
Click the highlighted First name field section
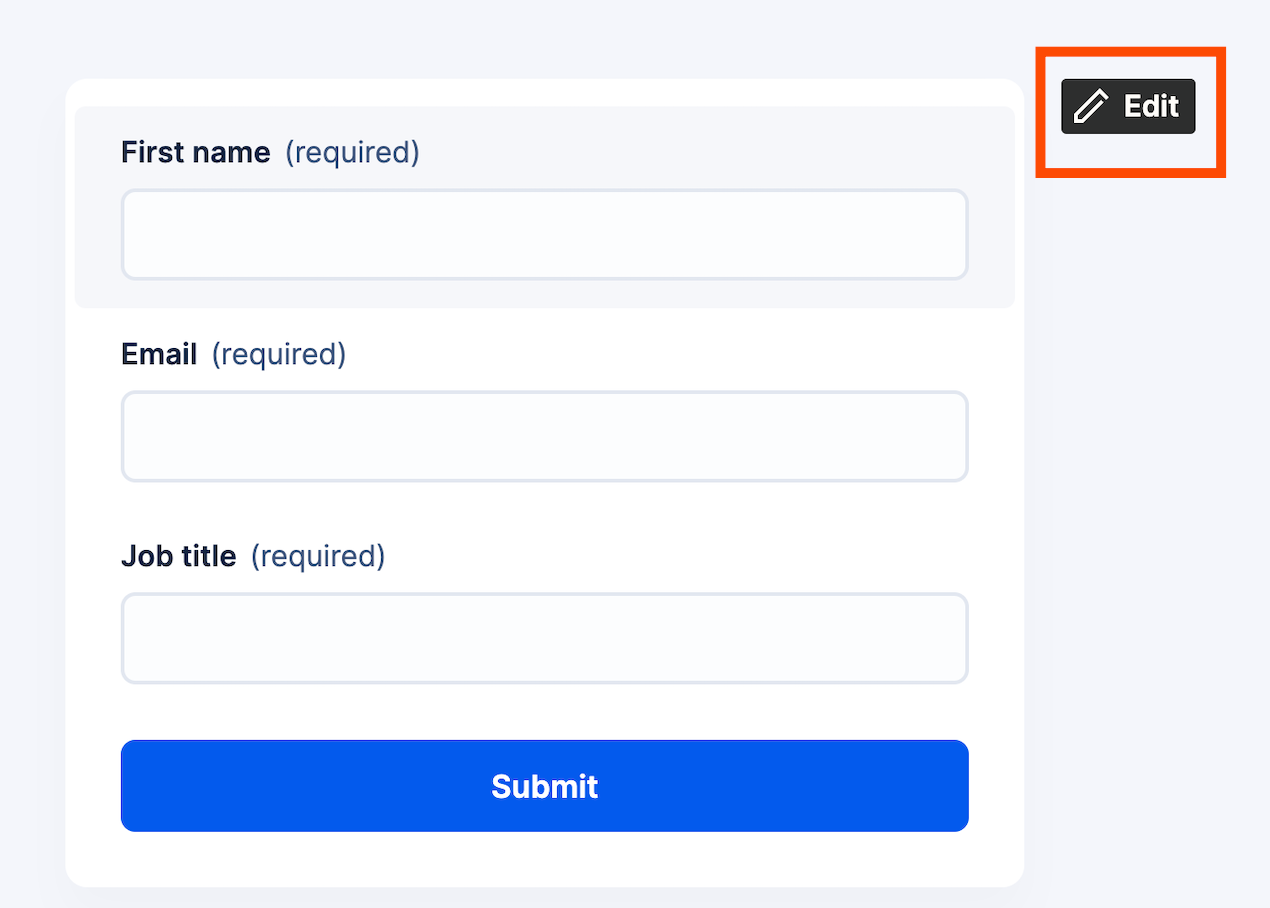tap(544, 205)
